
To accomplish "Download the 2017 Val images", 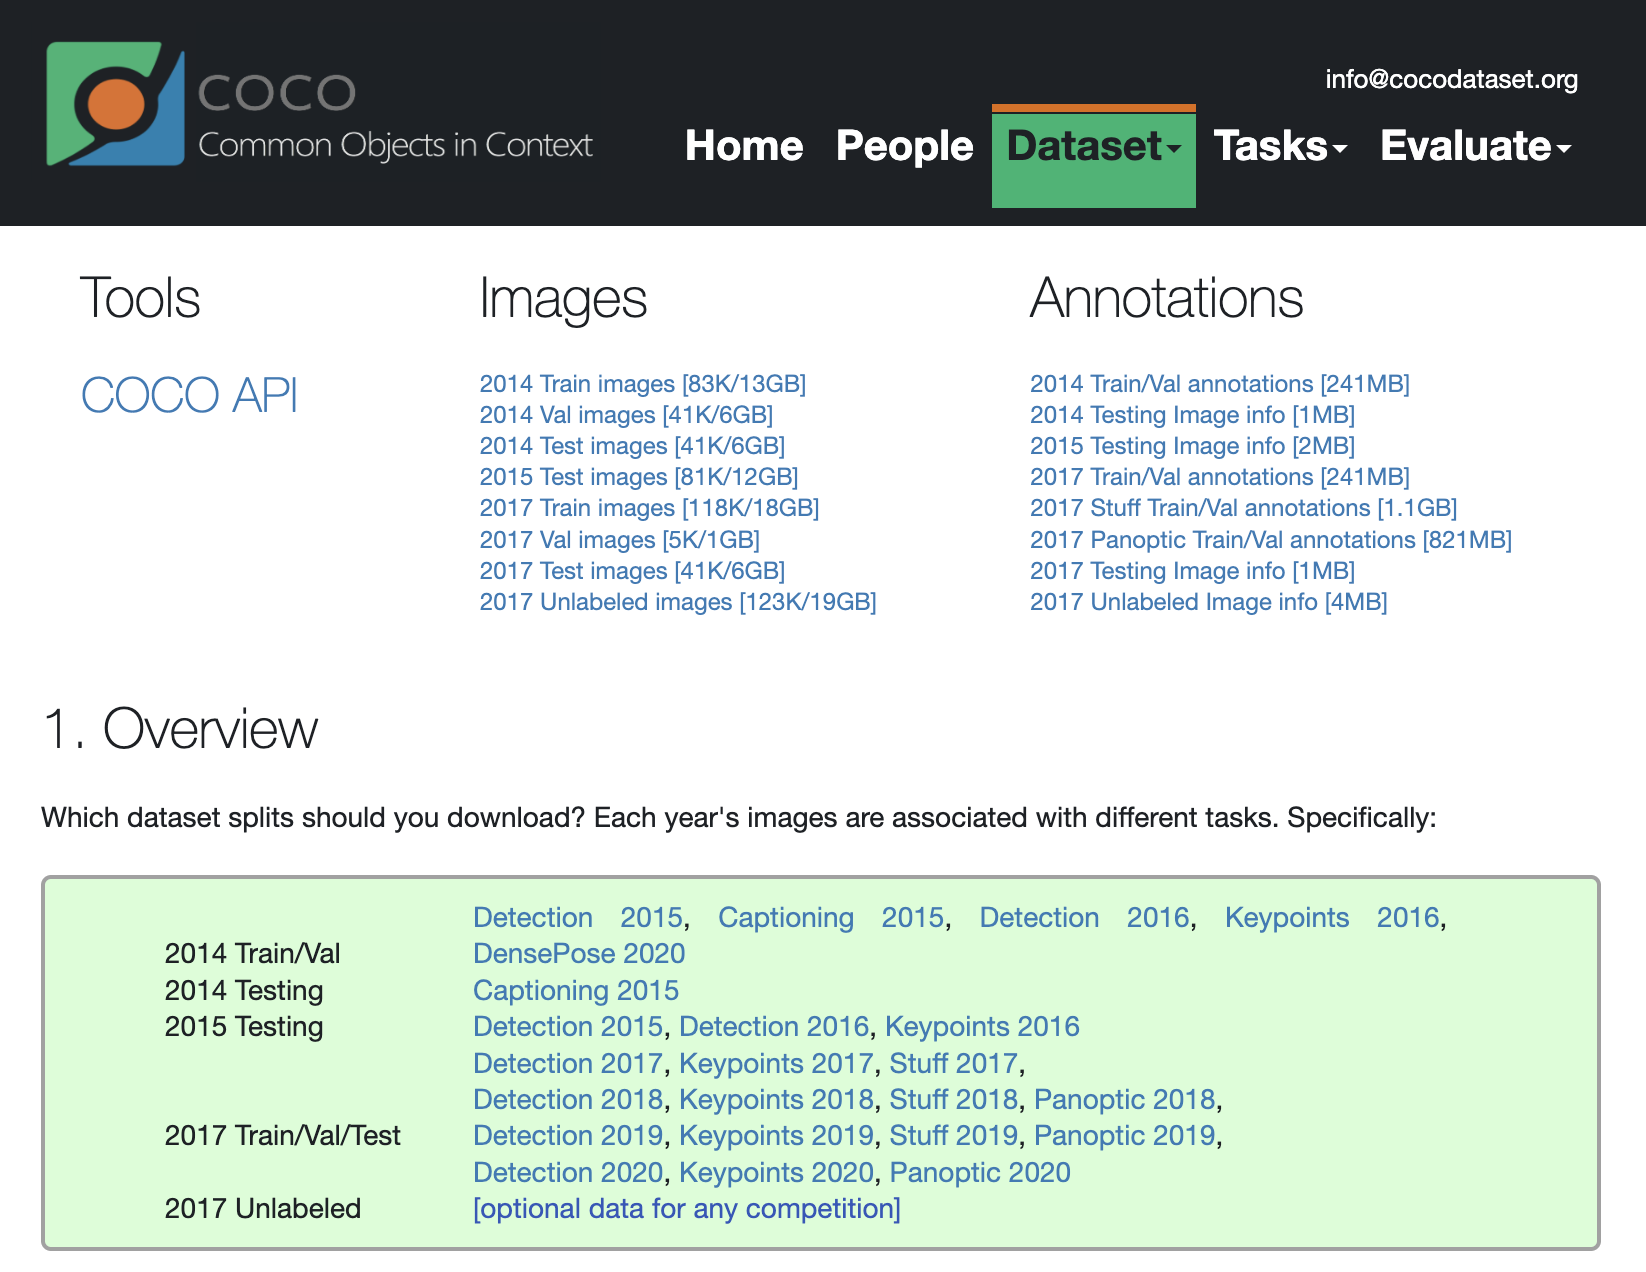I will [x=619, y=539].
